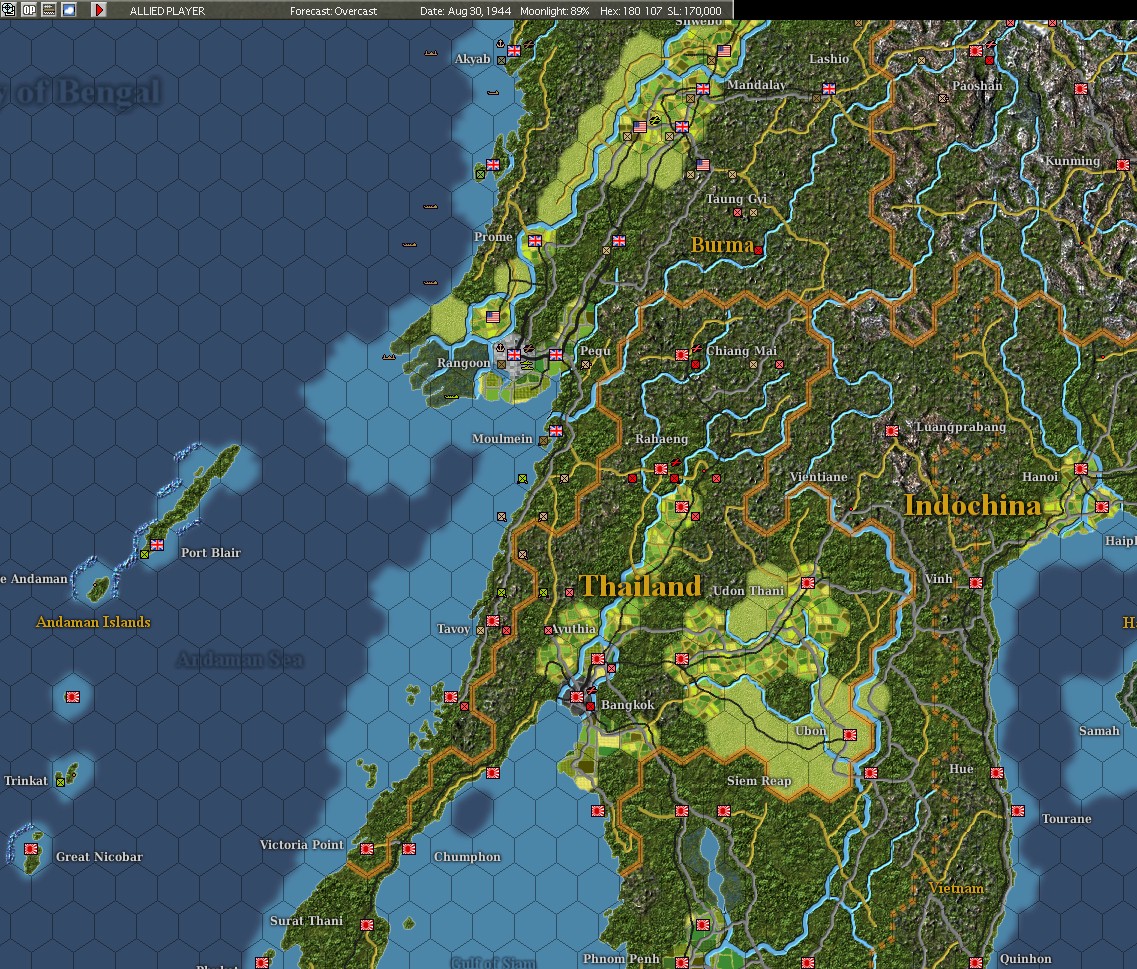Select the Japanese flag base at Hue
Screen dimensions: 1137x969
997,773
